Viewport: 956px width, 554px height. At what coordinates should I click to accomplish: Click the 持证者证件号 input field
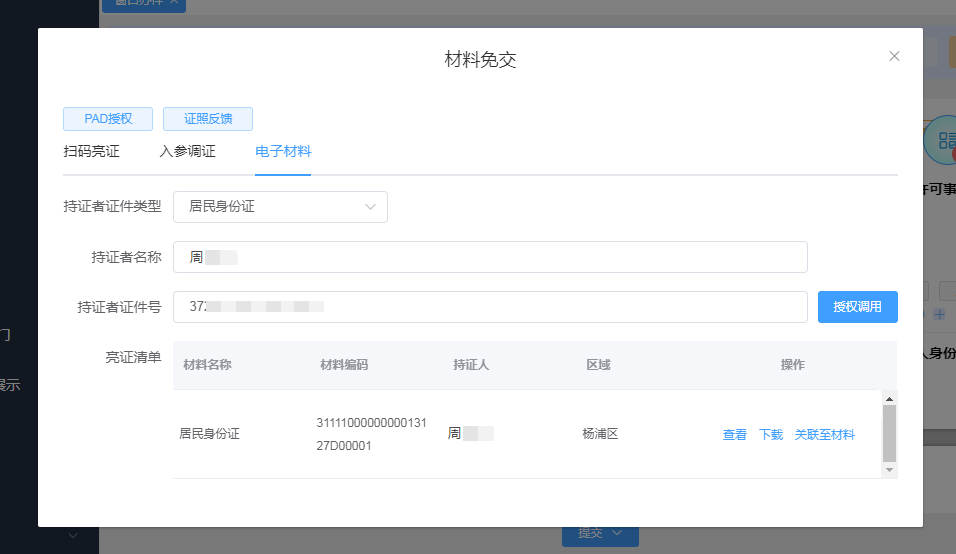pos(490,307)
